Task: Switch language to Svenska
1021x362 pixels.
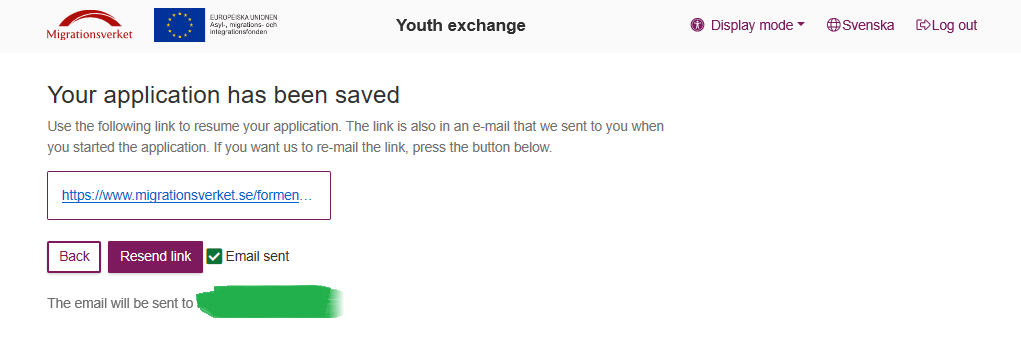Action: tap(860, 25)
